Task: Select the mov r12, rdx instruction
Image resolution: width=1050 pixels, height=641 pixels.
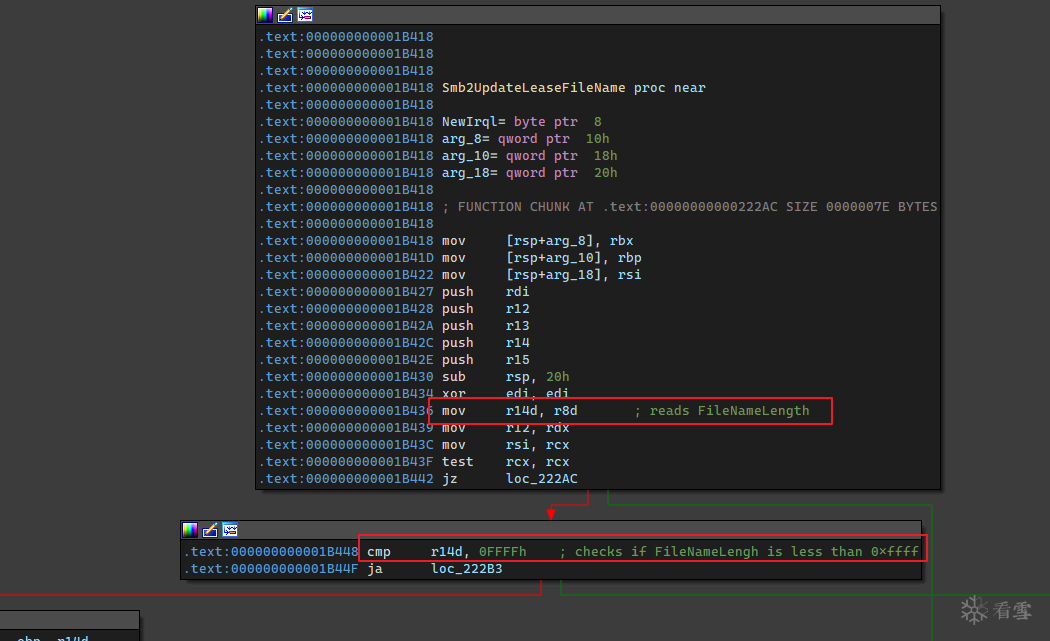Action: pos(506,428)
